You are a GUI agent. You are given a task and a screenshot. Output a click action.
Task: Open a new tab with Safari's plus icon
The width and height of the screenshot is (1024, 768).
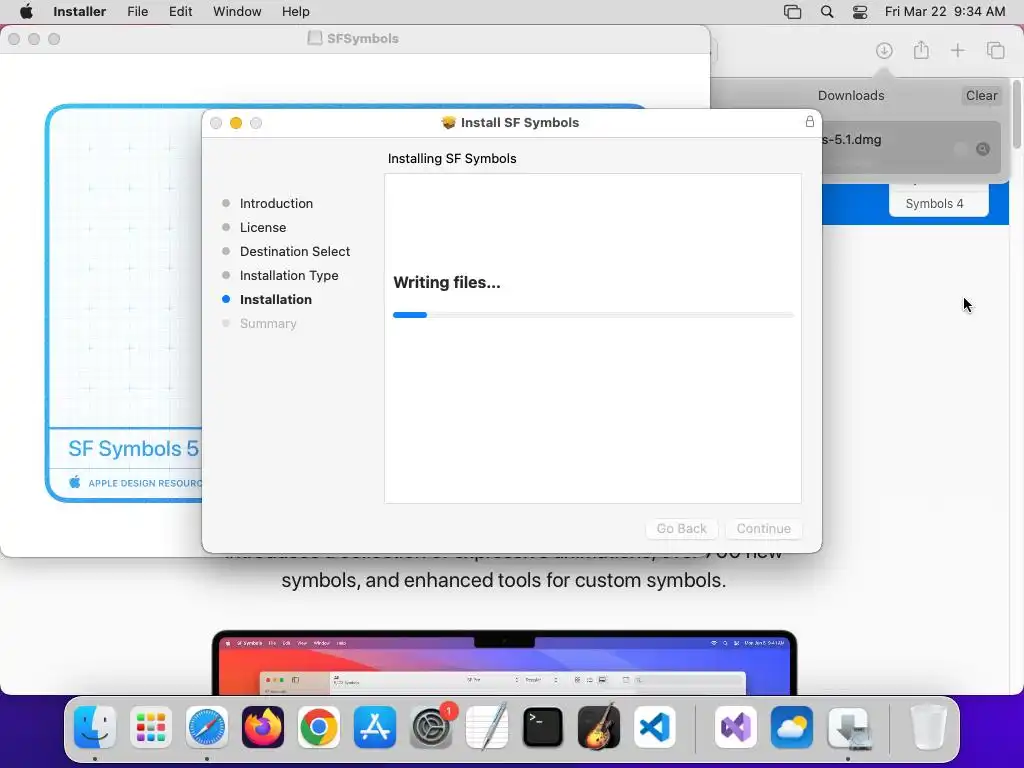[957, 50]
